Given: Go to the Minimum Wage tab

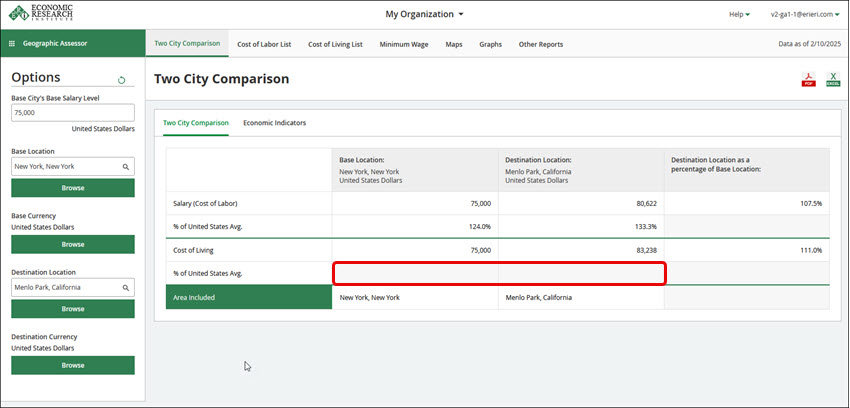Looking at the screenshot, I should pos(404,44).
